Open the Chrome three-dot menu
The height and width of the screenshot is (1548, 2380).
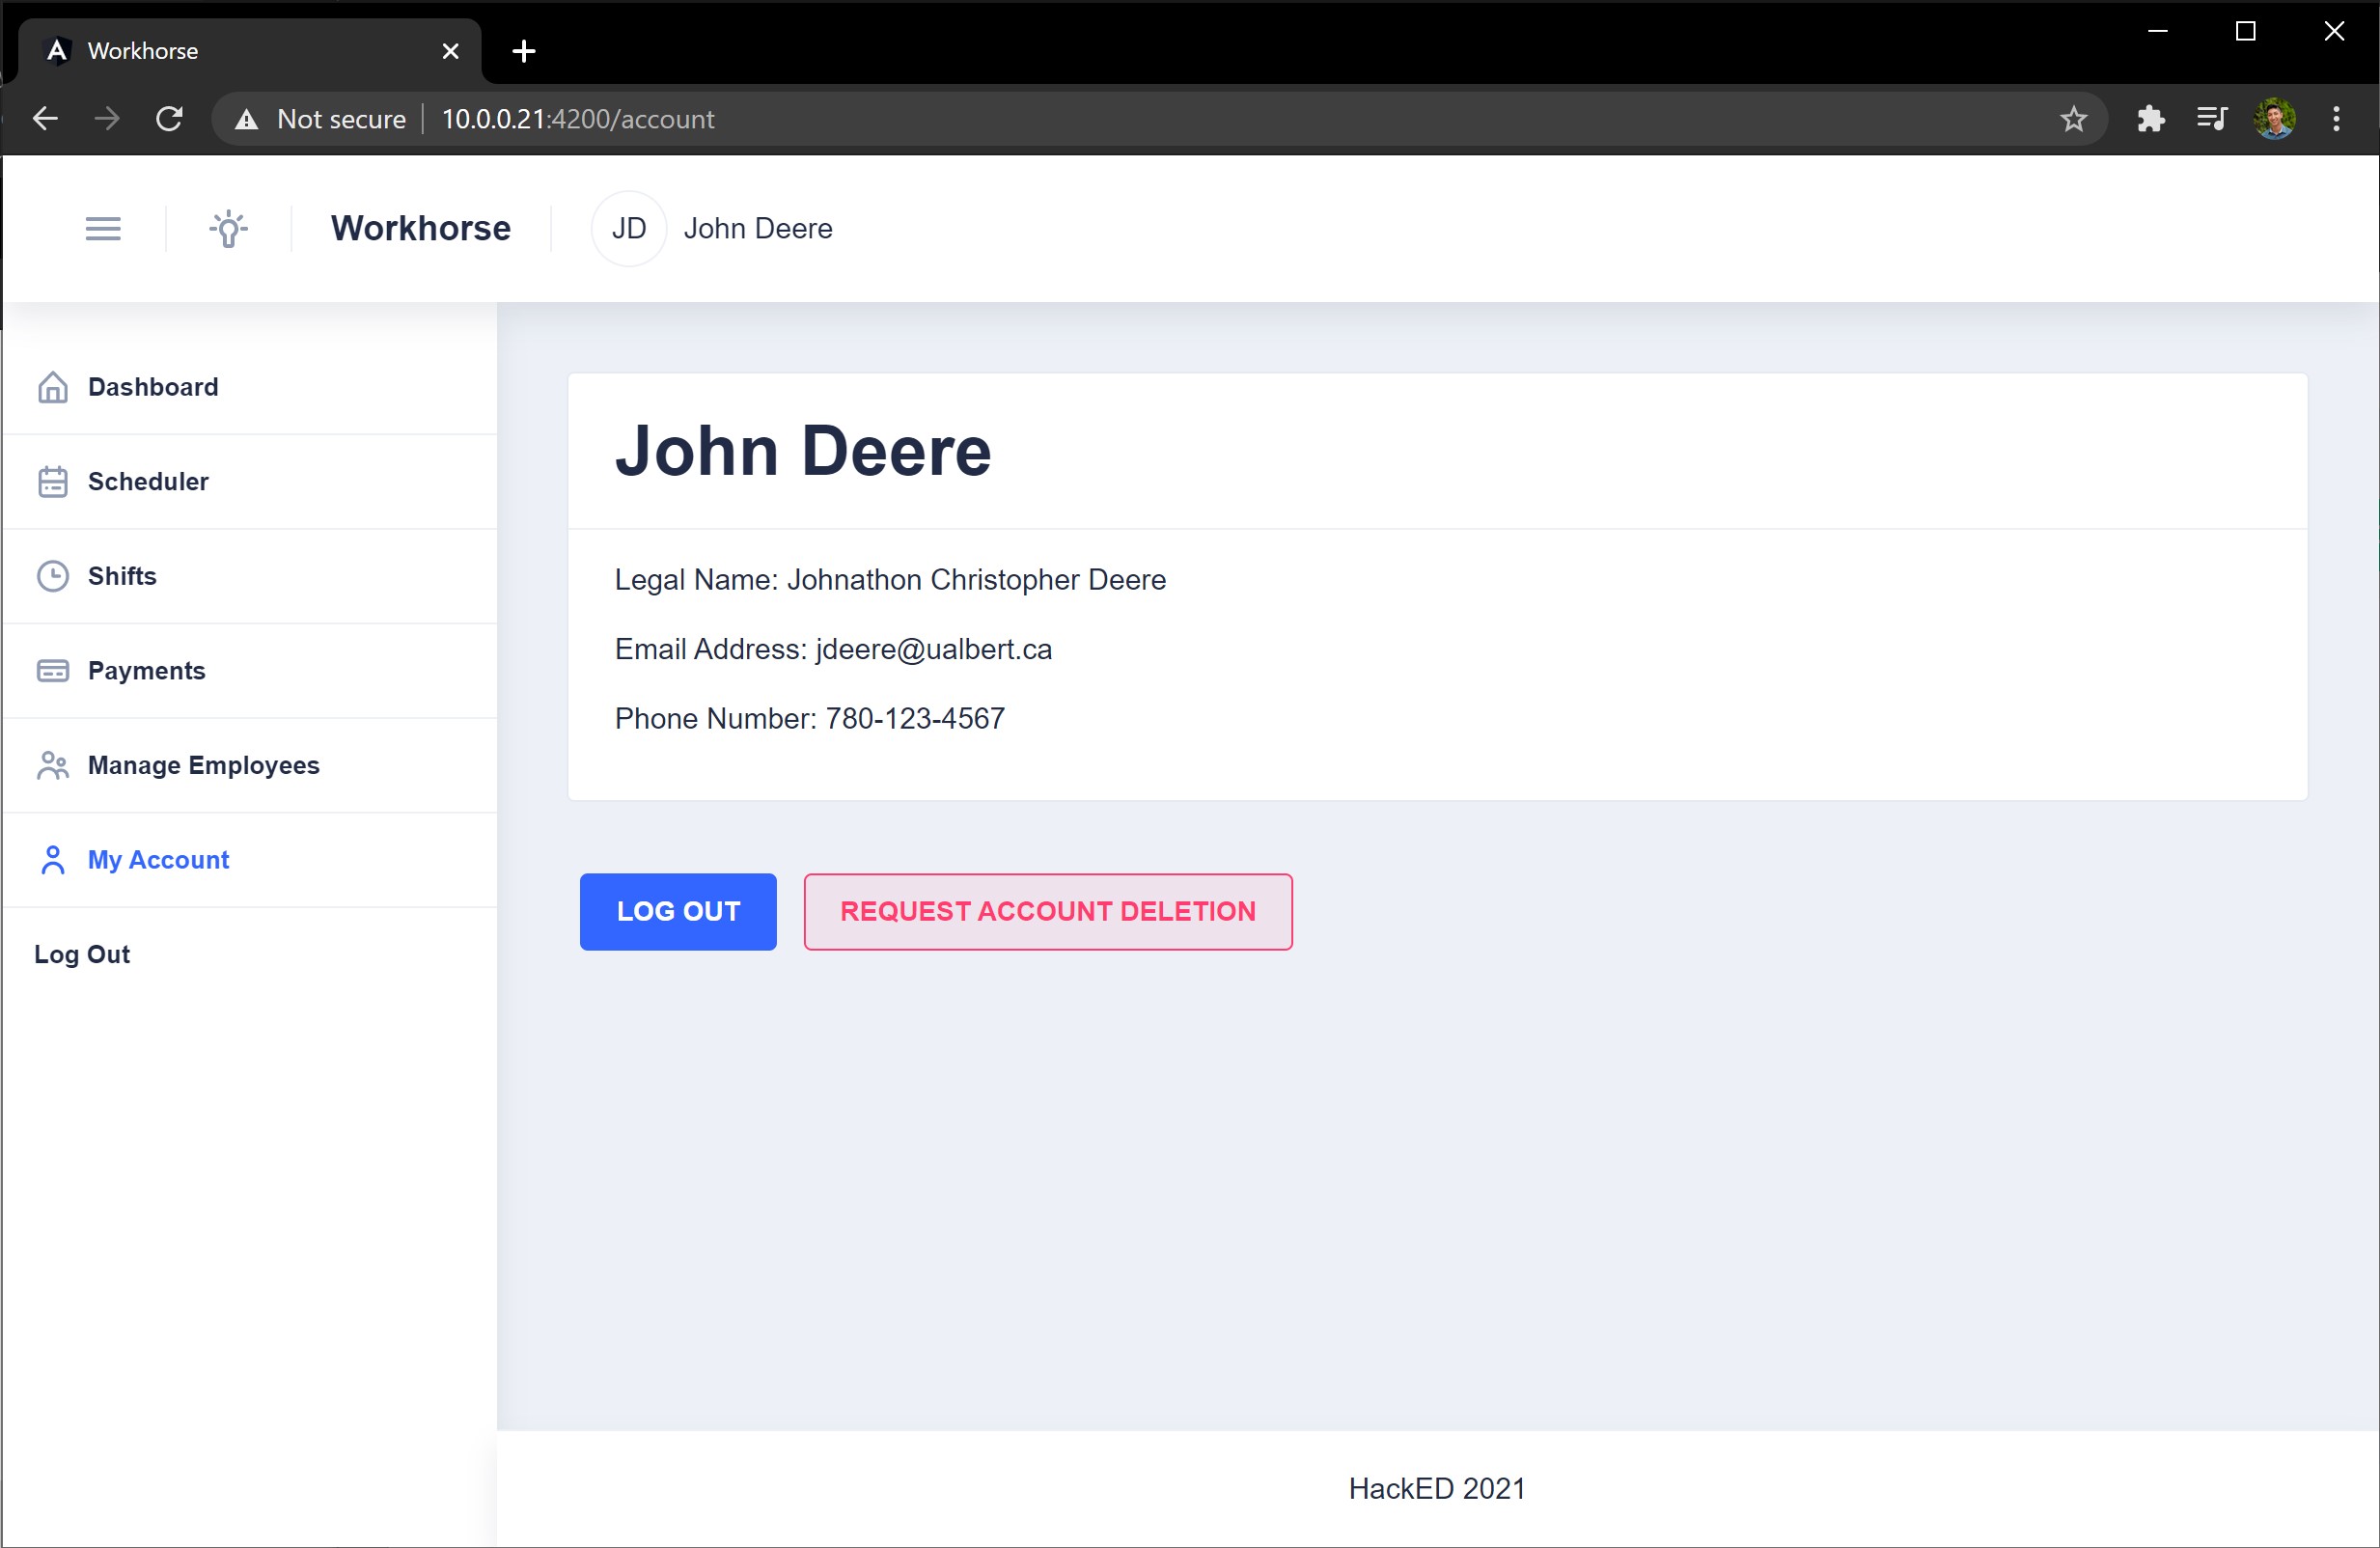[x=2336, y=119]
